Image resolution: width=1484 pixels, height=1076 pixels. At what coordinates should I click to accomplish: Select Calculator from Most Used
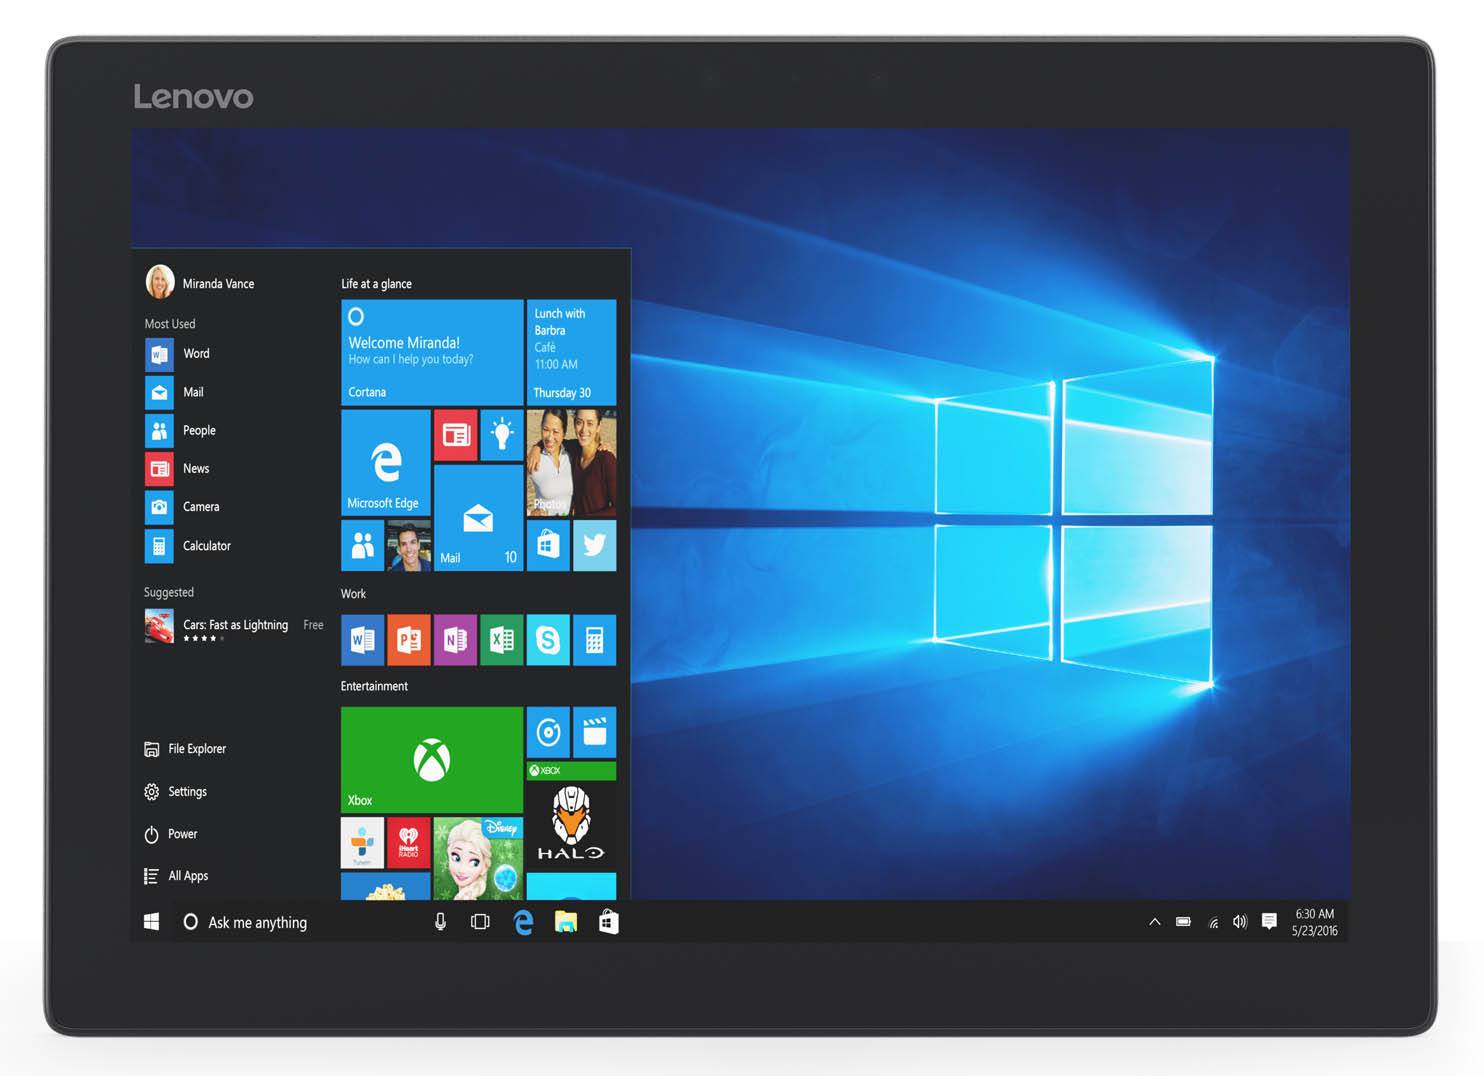point(205,546)
